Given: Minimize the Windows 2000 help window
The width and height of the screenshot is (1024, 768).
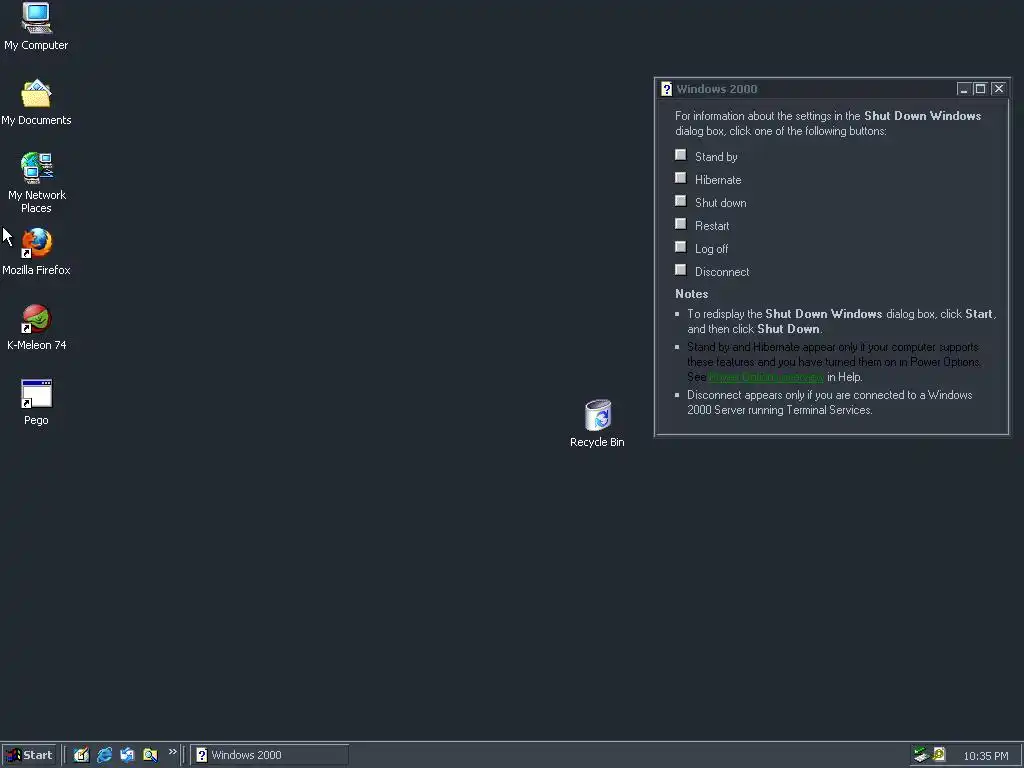Looking at the screenshot, I should (x=964, y=89).
